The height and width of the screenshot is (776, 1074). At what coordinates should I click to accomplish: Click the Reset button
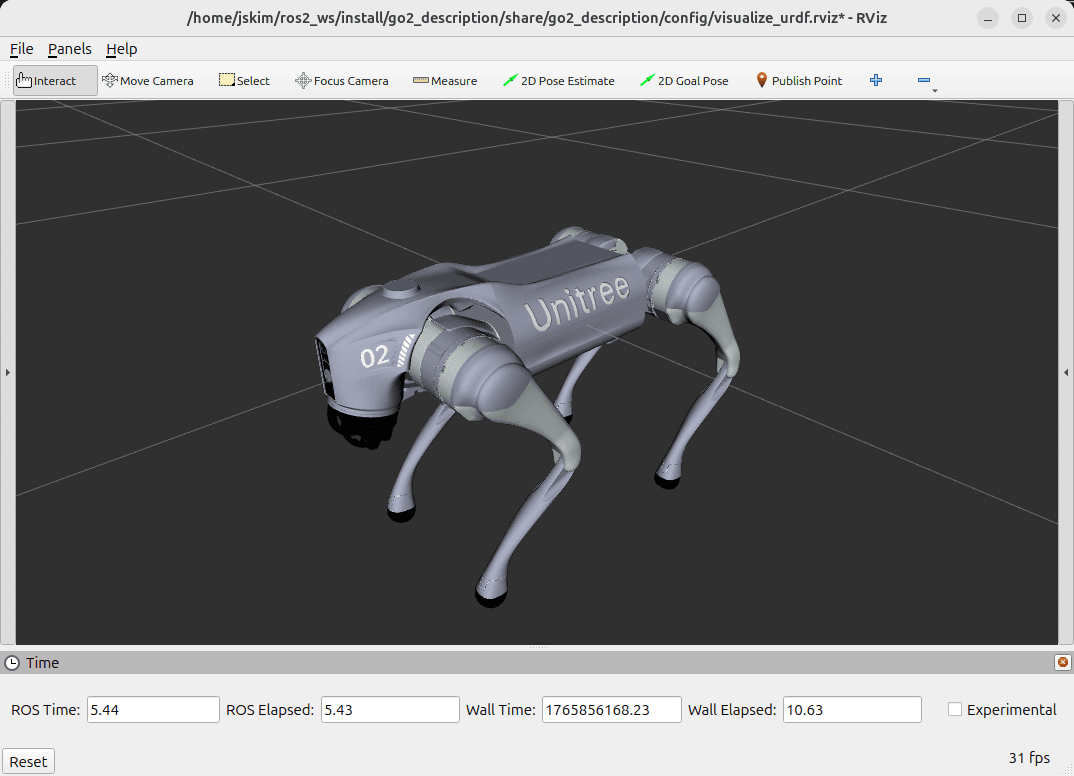pyautogui.click(x=28, y=762)
